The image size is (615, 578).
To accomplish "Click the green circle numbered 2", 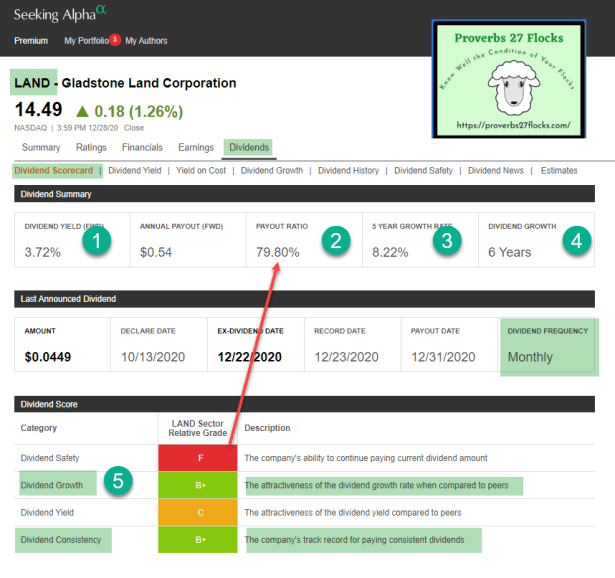I will point(337,240).
